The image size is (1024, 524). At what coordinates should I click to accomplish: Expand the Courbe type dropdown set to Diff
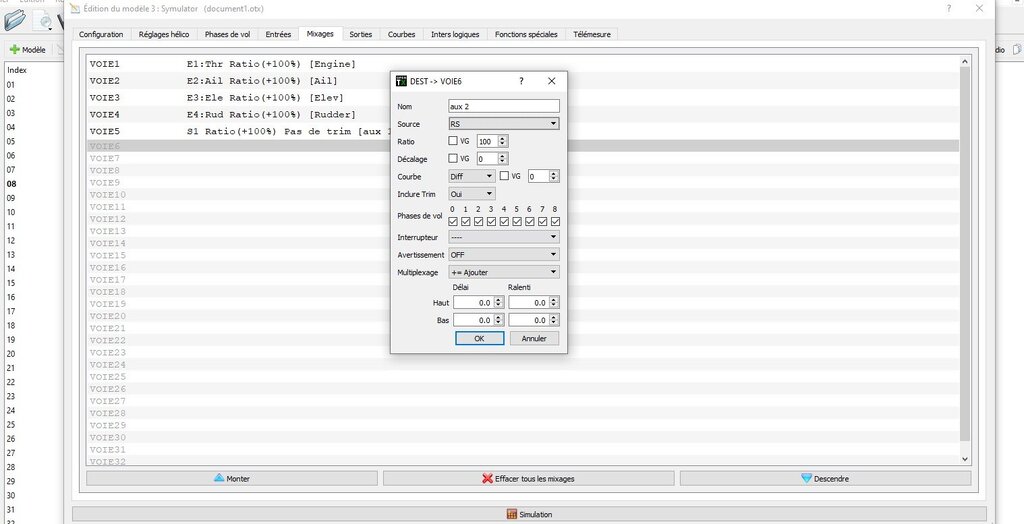click(x=471, y=176)
